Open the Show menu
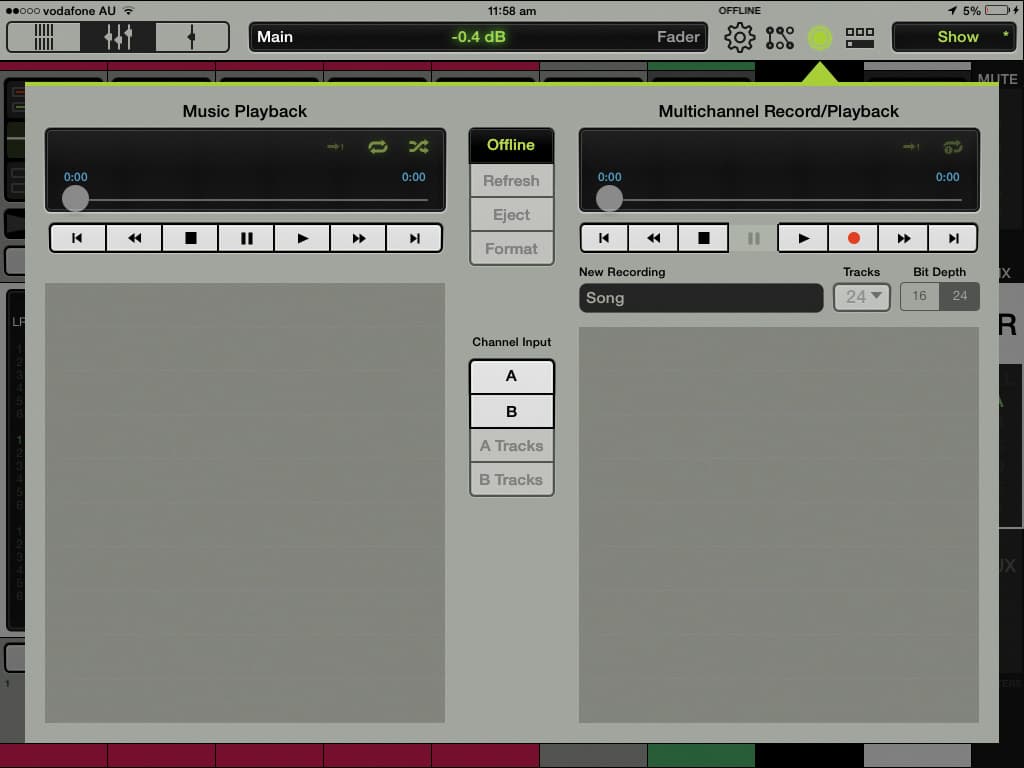Screen dimensions: 1024x768 (954, 37)
